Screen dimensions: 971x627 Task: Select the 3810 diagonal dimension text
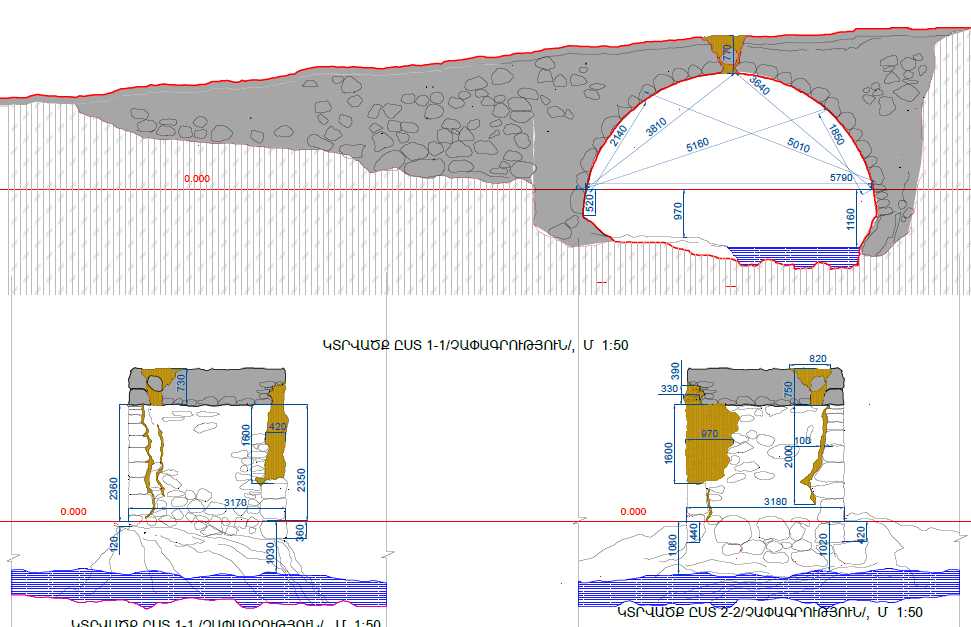(656, 127)
